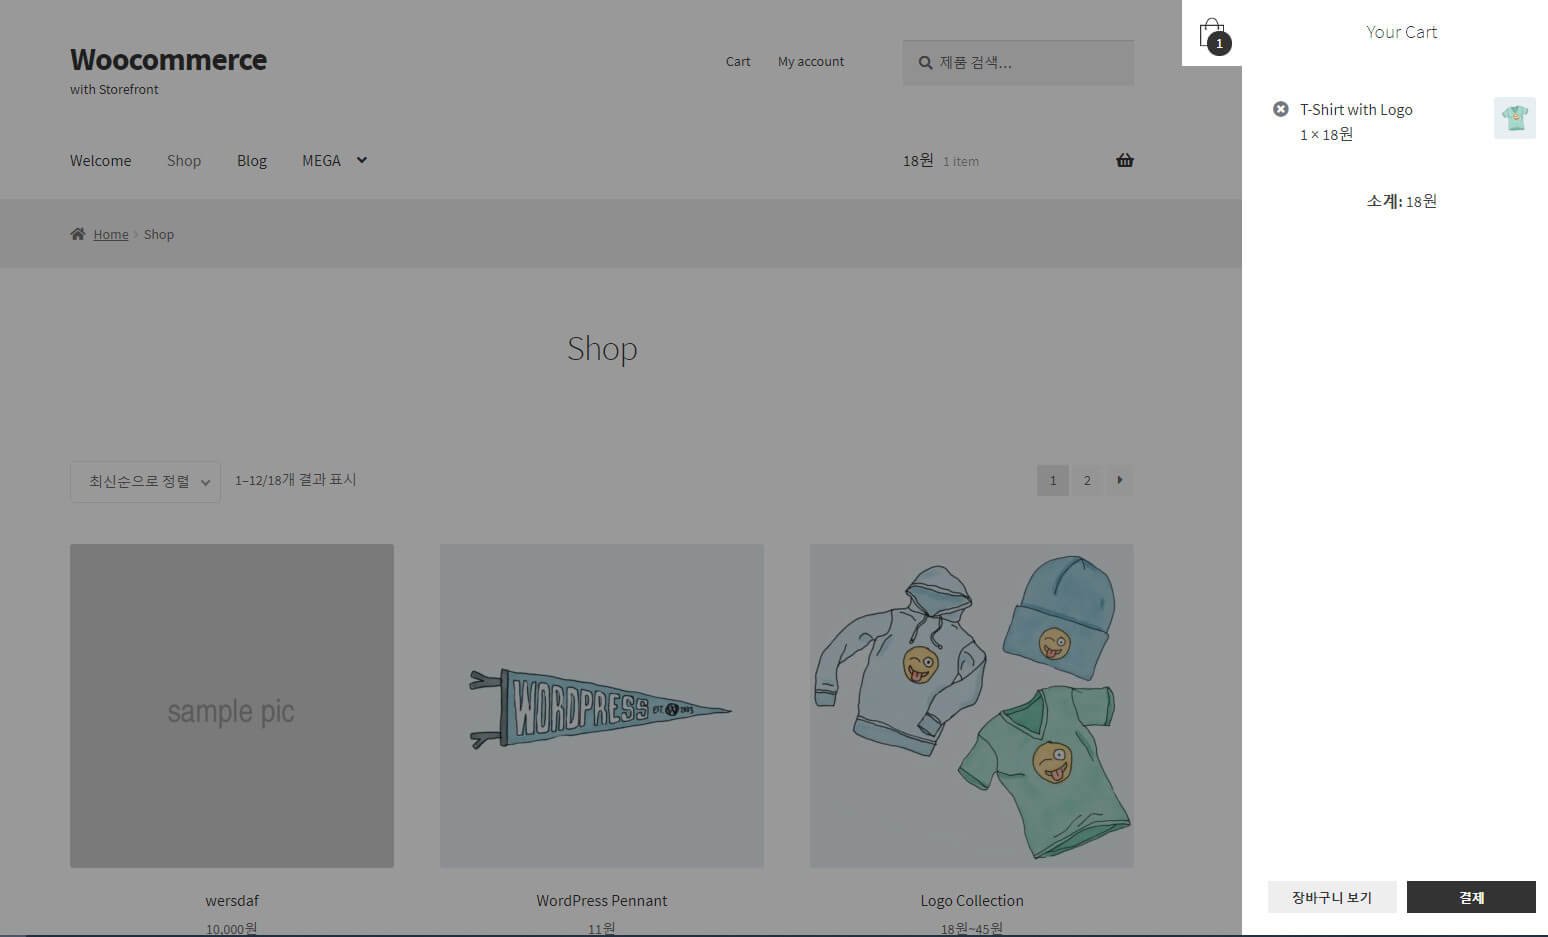The width and height of the screenshot is (1548, 937).
Task: Focus the 제품 검색 search field
Action: 1018,62
